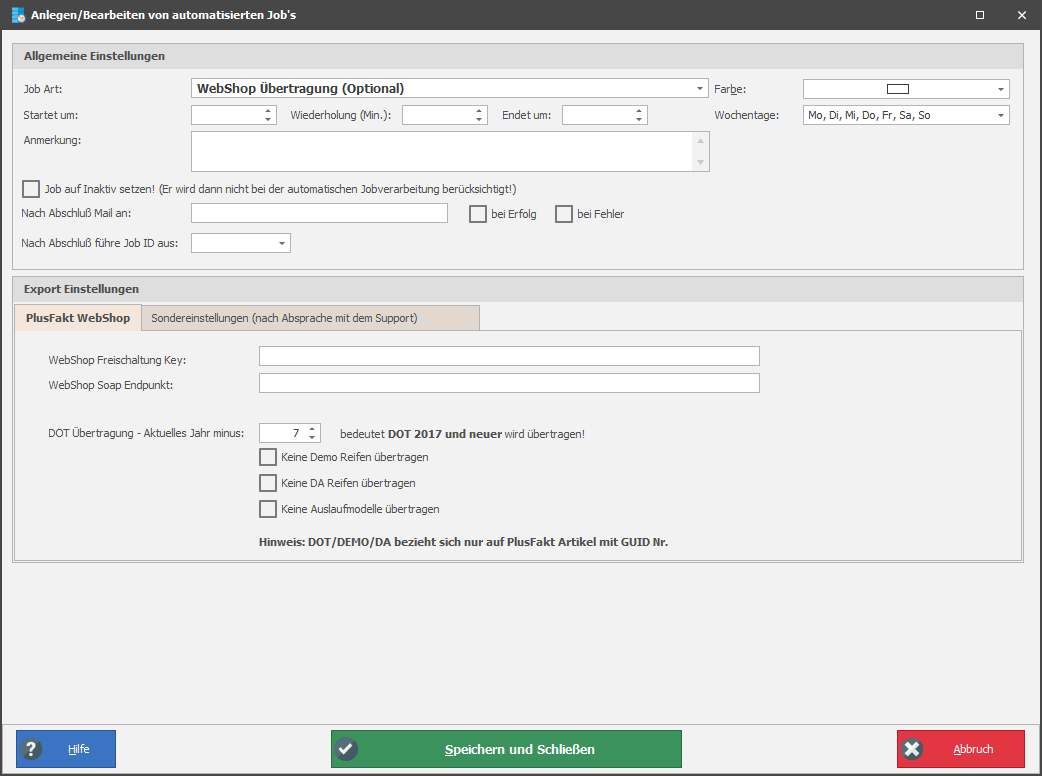Click the app icon in title bar
The image size is (1042, 776).
[x=18, y=15]
